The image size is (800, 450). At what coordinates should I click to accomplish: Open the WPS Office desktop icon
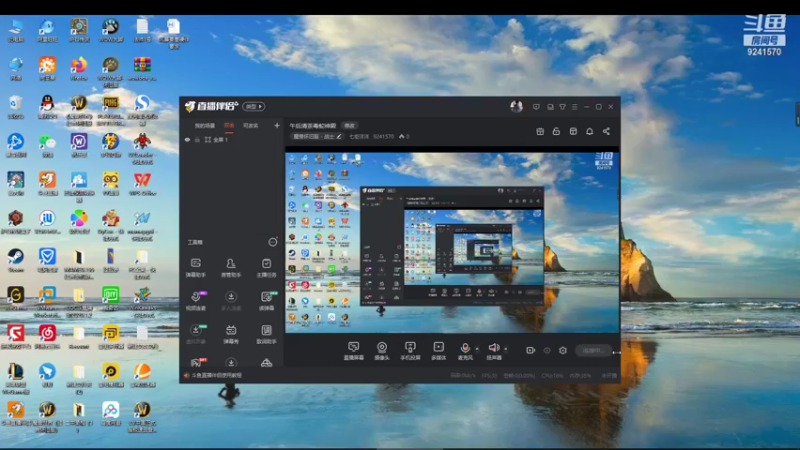(x=142, y=184)
